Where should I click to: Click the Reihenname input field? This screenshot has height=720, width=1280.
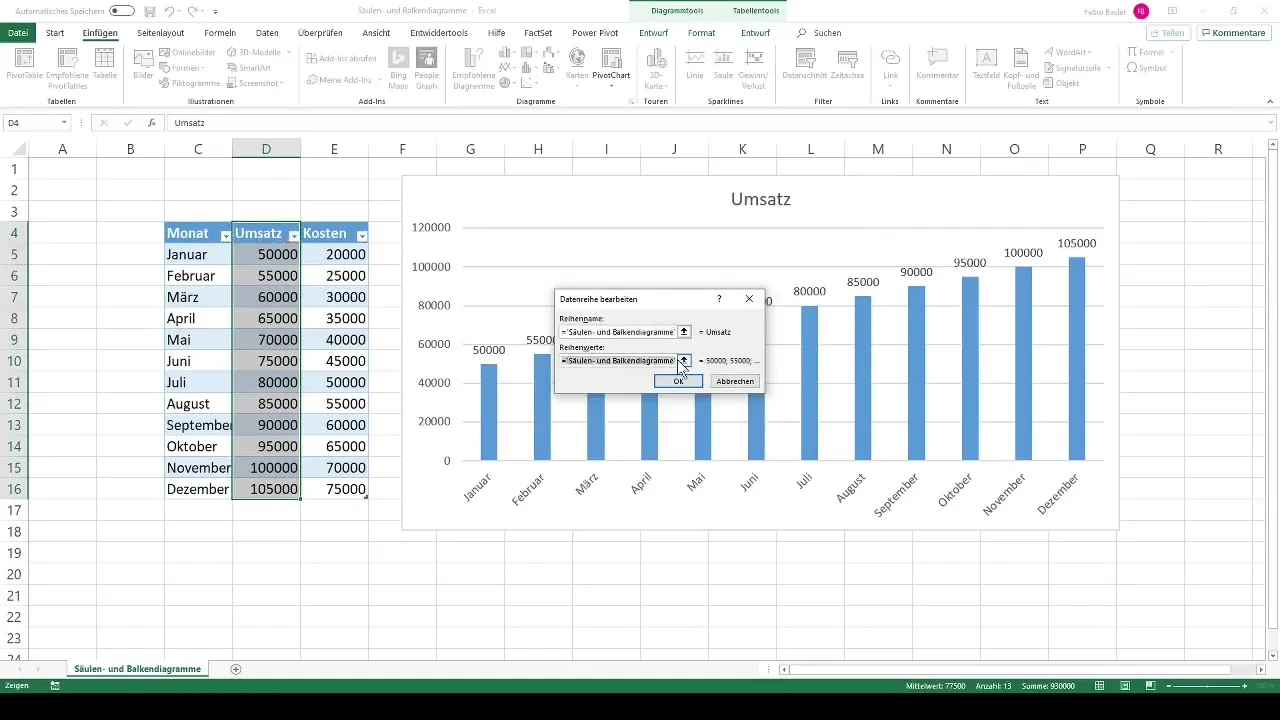(617, 331)
